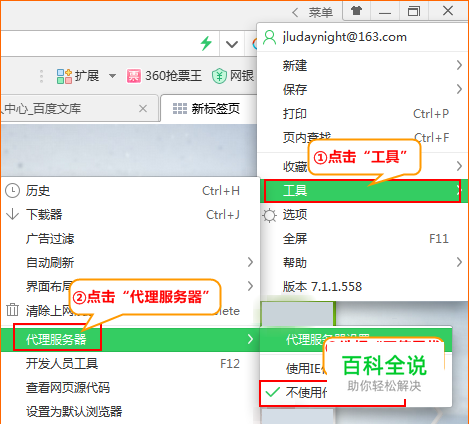
Task: Click the green lightning speed-mode icon
Action: tap(206, 43)
